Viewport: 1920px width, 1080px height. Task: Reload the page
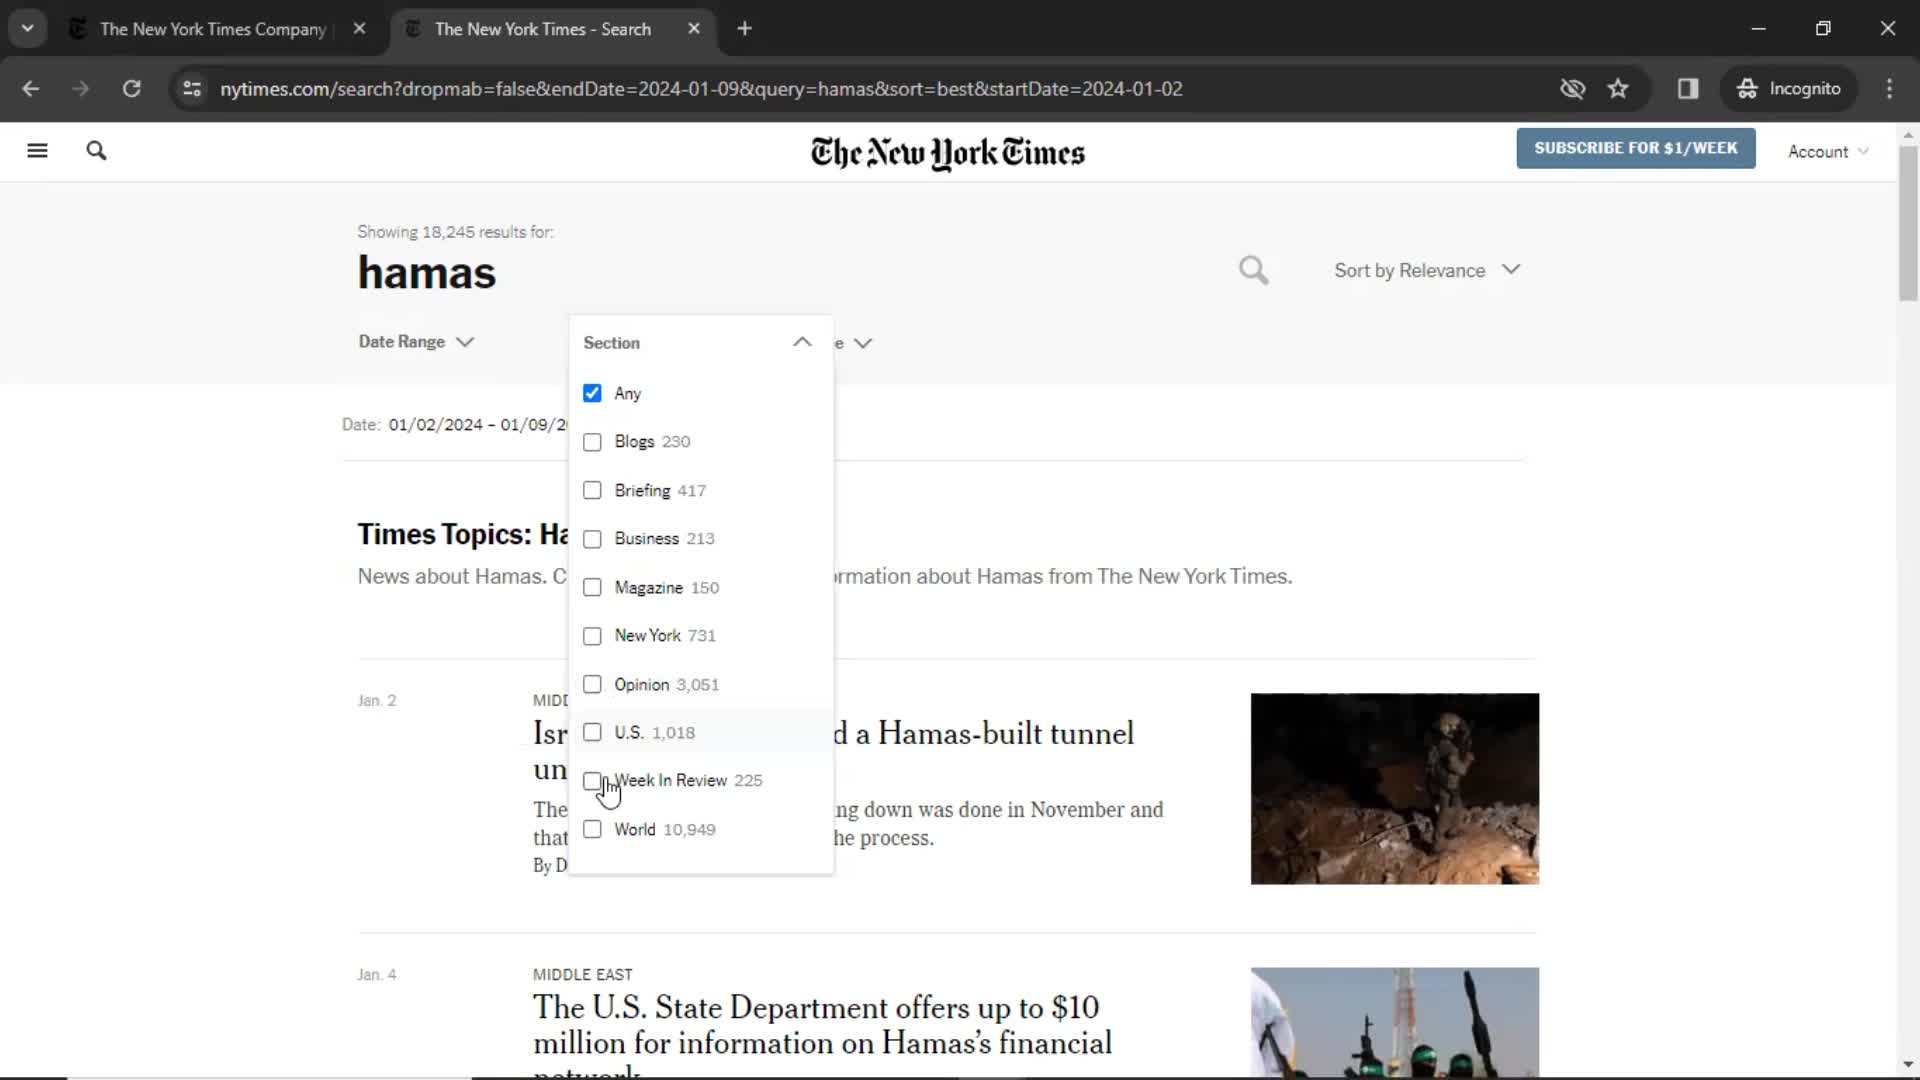point(131,89)
